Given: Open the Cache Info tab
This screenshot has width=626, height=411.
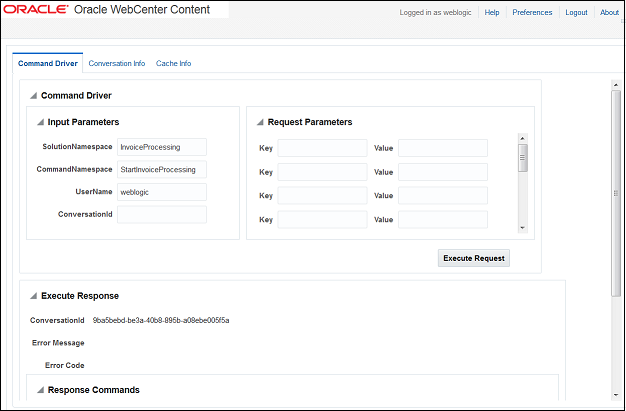Looking at the screenshot, I should coord(173,63).
